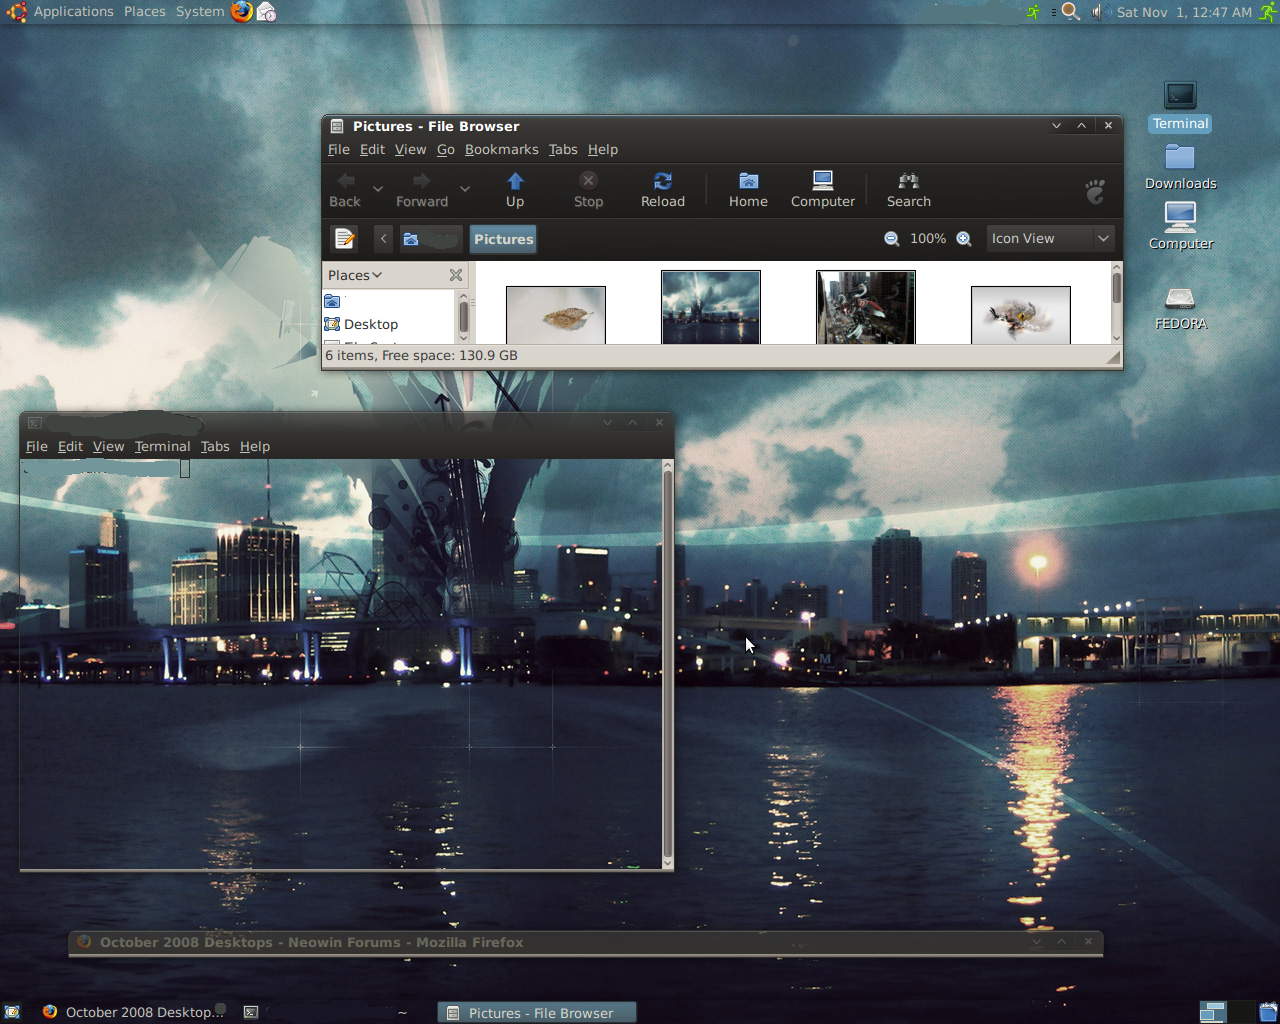Zoom out with the magnifier minus icon
Viewport: 1280px width, 1024px height.
coord(892,239)
